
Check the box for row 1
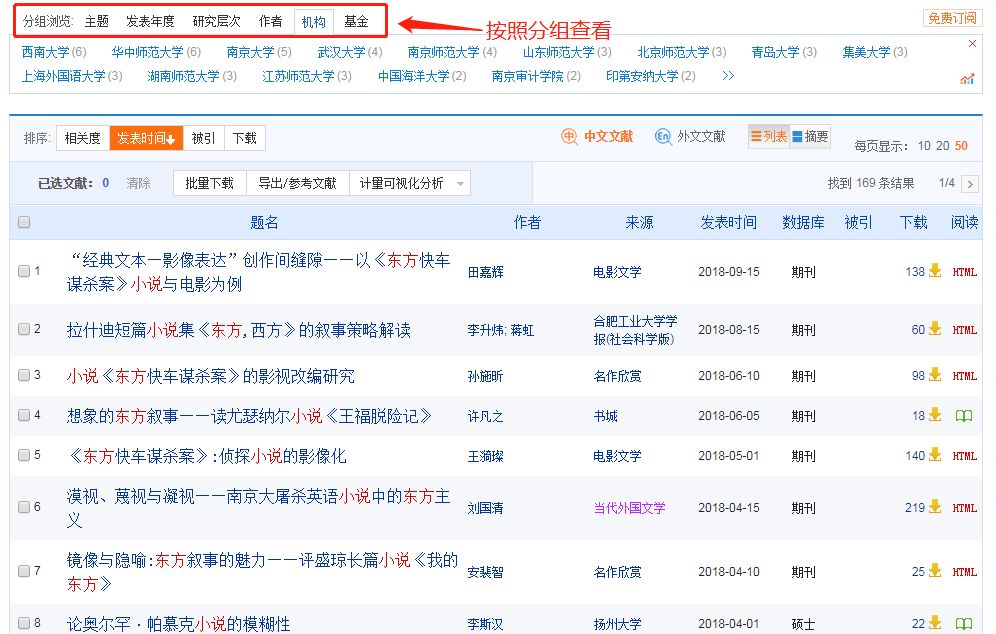point(24,271)
